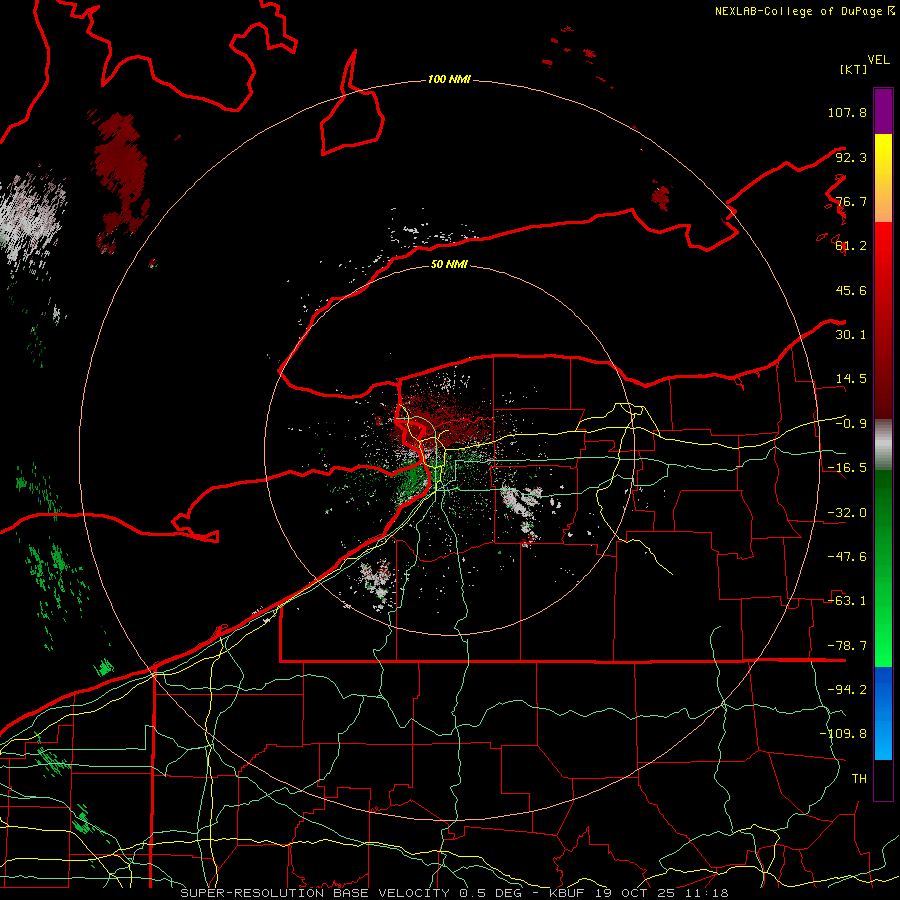
Task: Select the 45.6 velocity scale value
Action: pyautogui.click(x=851, y=290)
